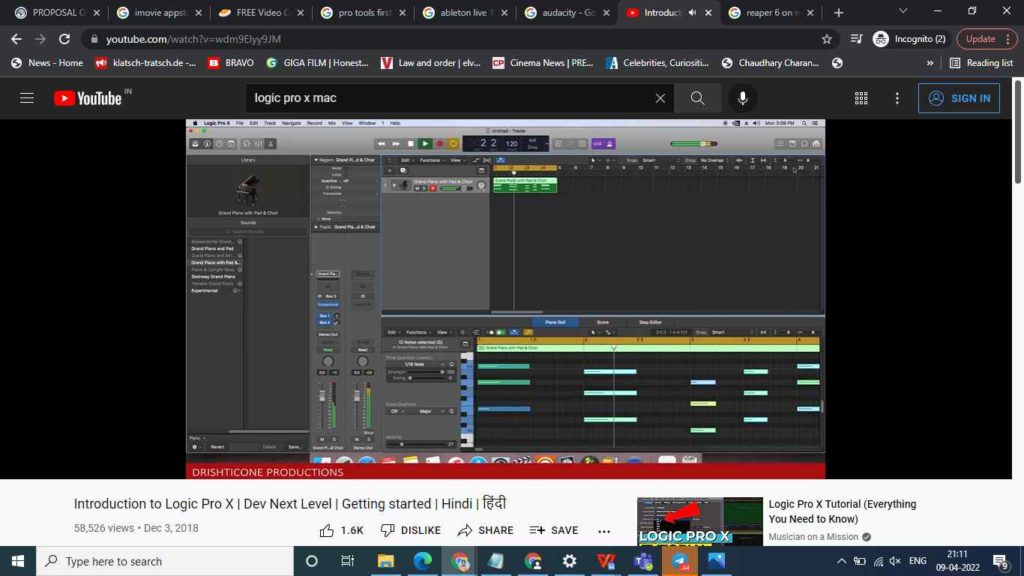Select Steinway Grand Piano in Library list

tap(214, 276)
